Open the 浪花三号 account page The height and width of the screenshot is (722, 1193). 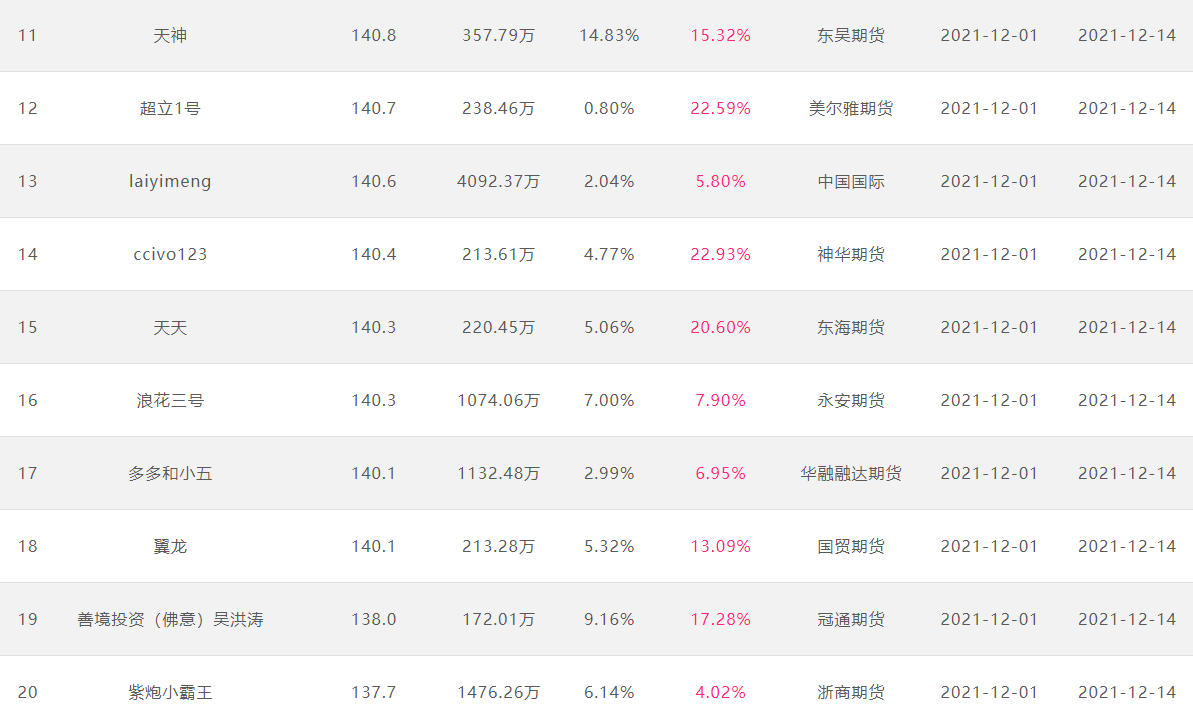[170, 401]
